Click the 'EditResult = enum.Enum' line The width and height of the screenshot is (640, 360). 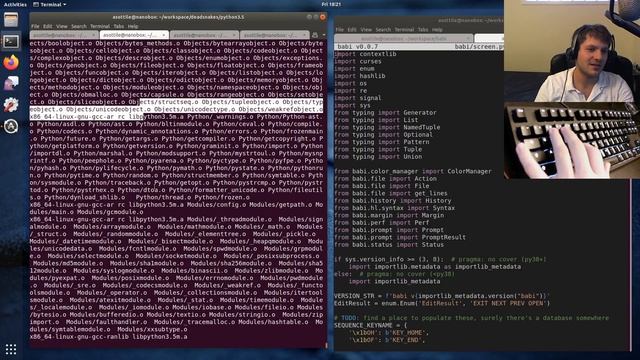tap(442, 303)
